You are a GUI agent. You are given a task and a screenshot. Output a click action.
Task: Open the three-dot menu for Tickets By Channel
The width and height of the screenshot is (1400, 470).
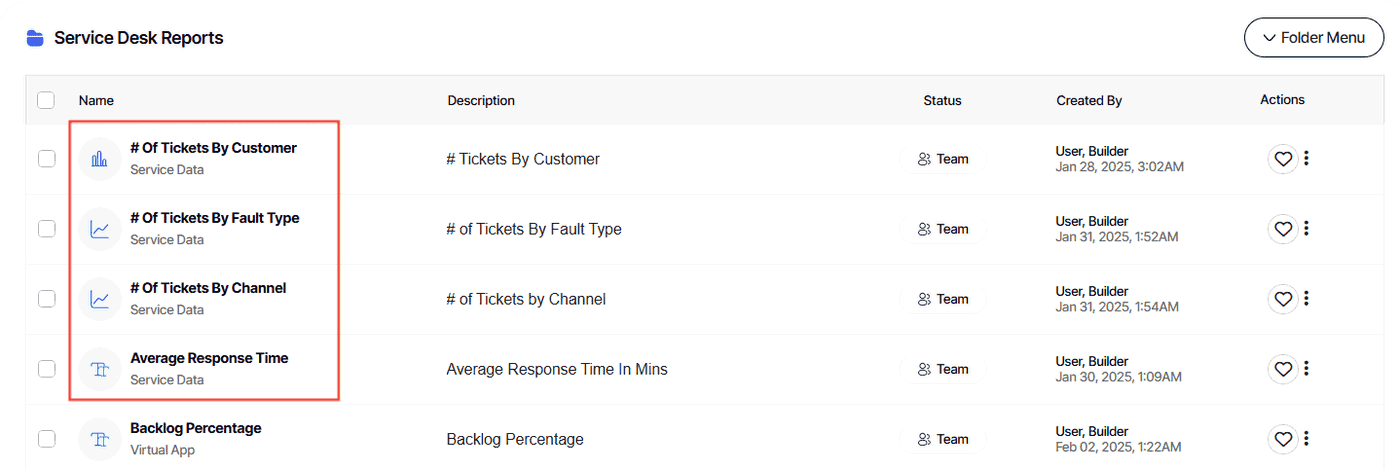[x=1307, y=299]
